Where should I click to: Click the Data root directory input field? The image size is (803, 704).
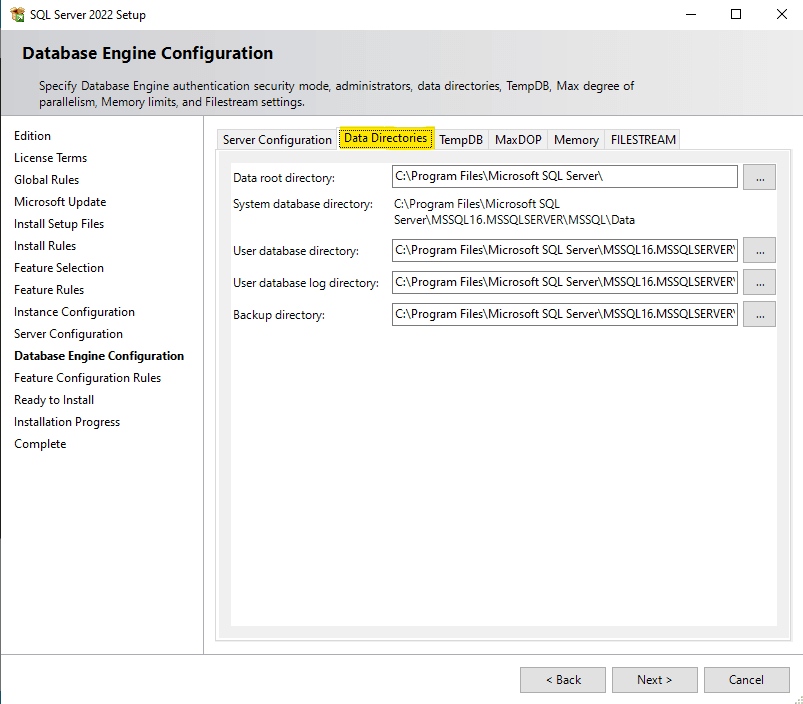565,177
